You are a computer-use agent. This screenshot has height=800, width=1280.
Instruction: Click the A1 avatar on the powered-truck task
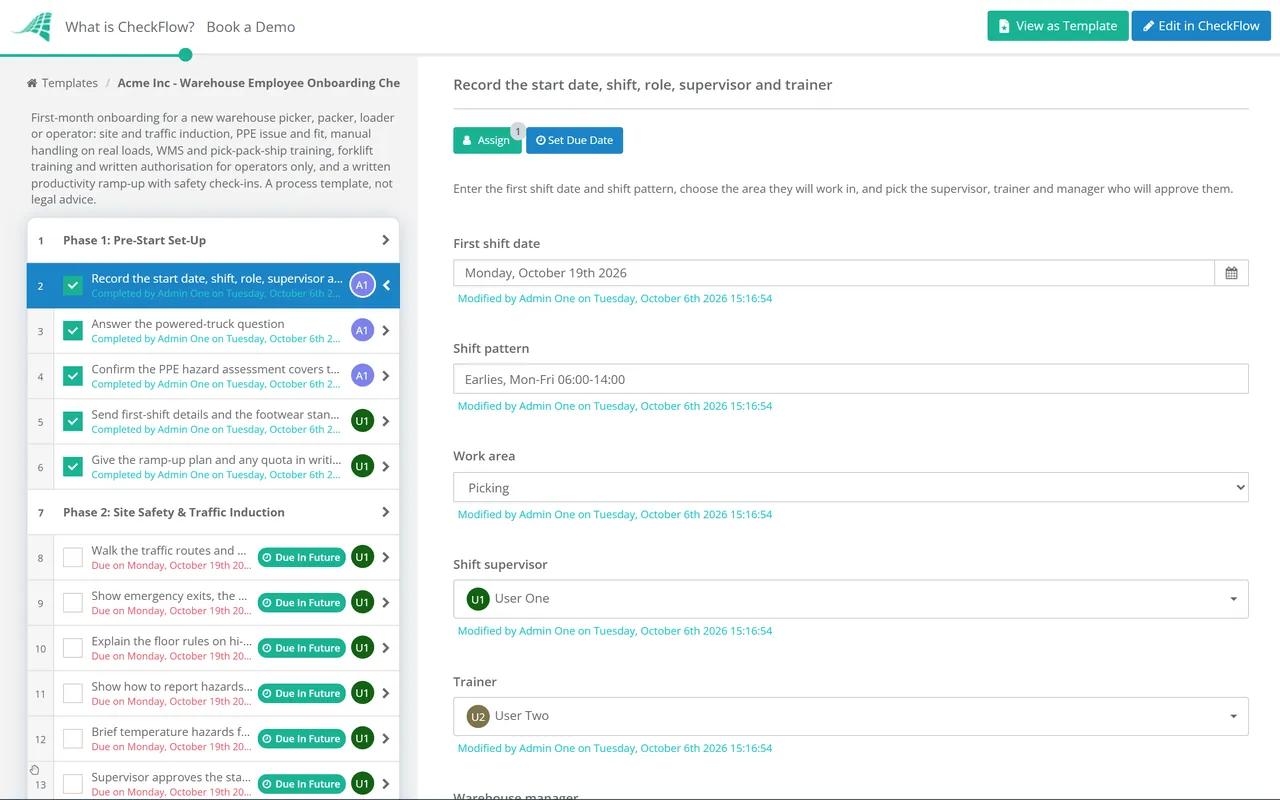tap(362, 330)
